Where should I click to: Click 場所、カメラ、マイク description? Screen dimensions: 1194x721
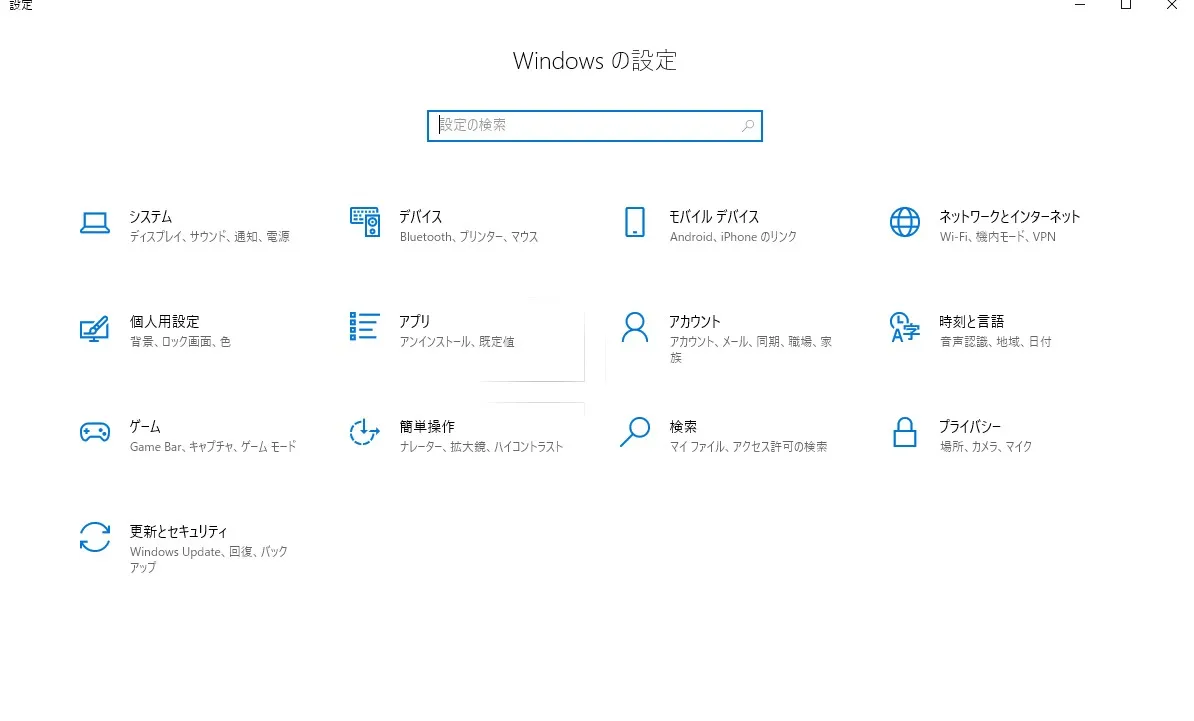(x=986, y=447)
